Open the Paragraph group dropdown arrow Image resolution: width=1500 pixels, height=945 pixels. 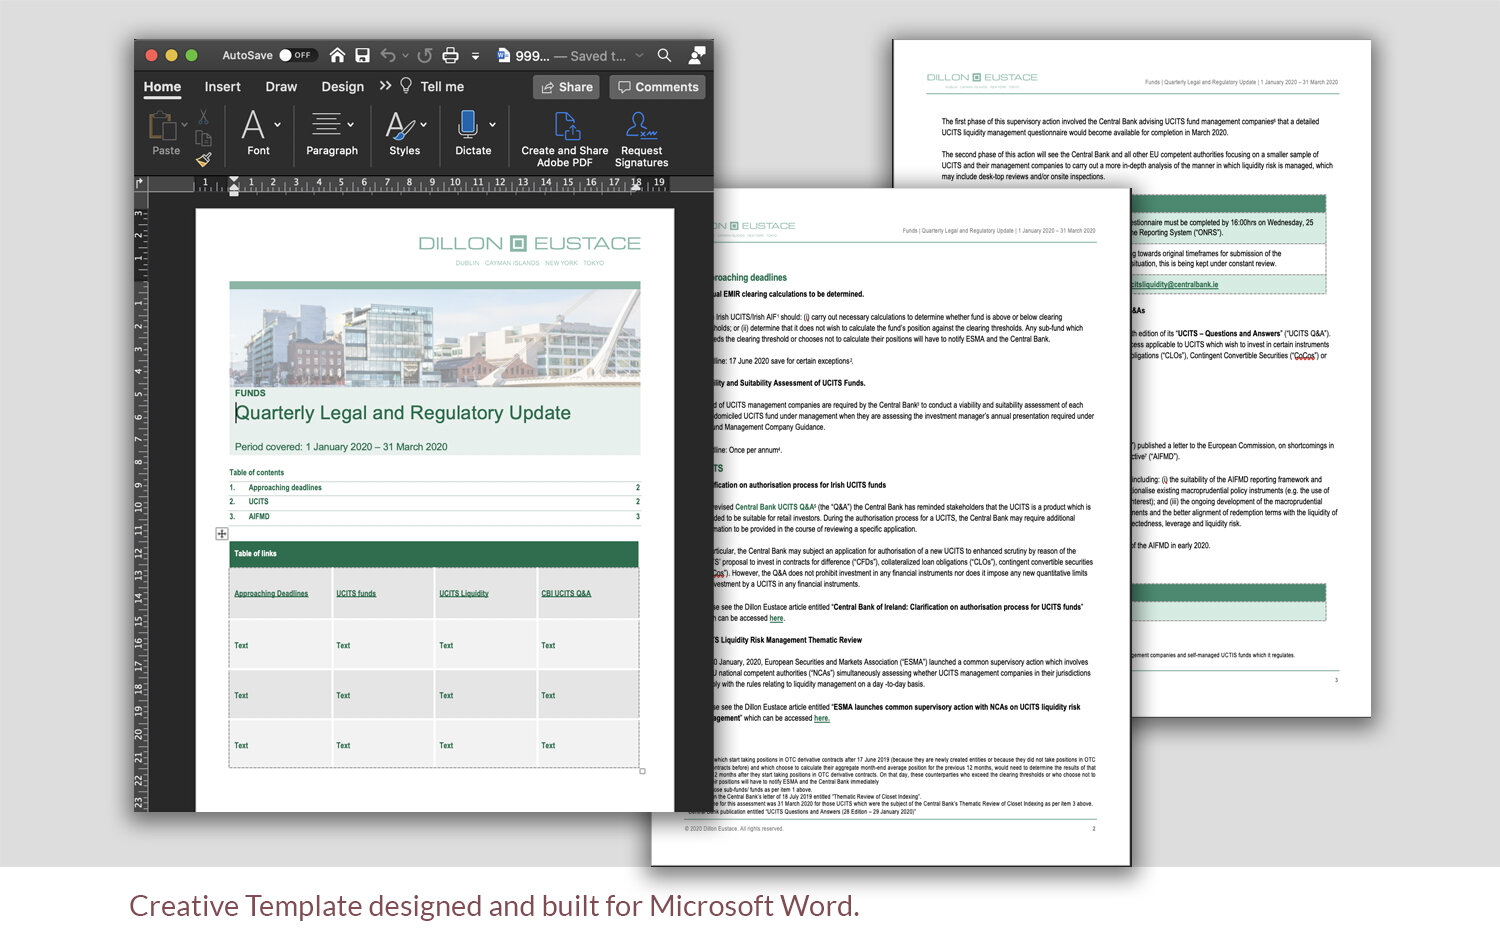tap(350, 125)
